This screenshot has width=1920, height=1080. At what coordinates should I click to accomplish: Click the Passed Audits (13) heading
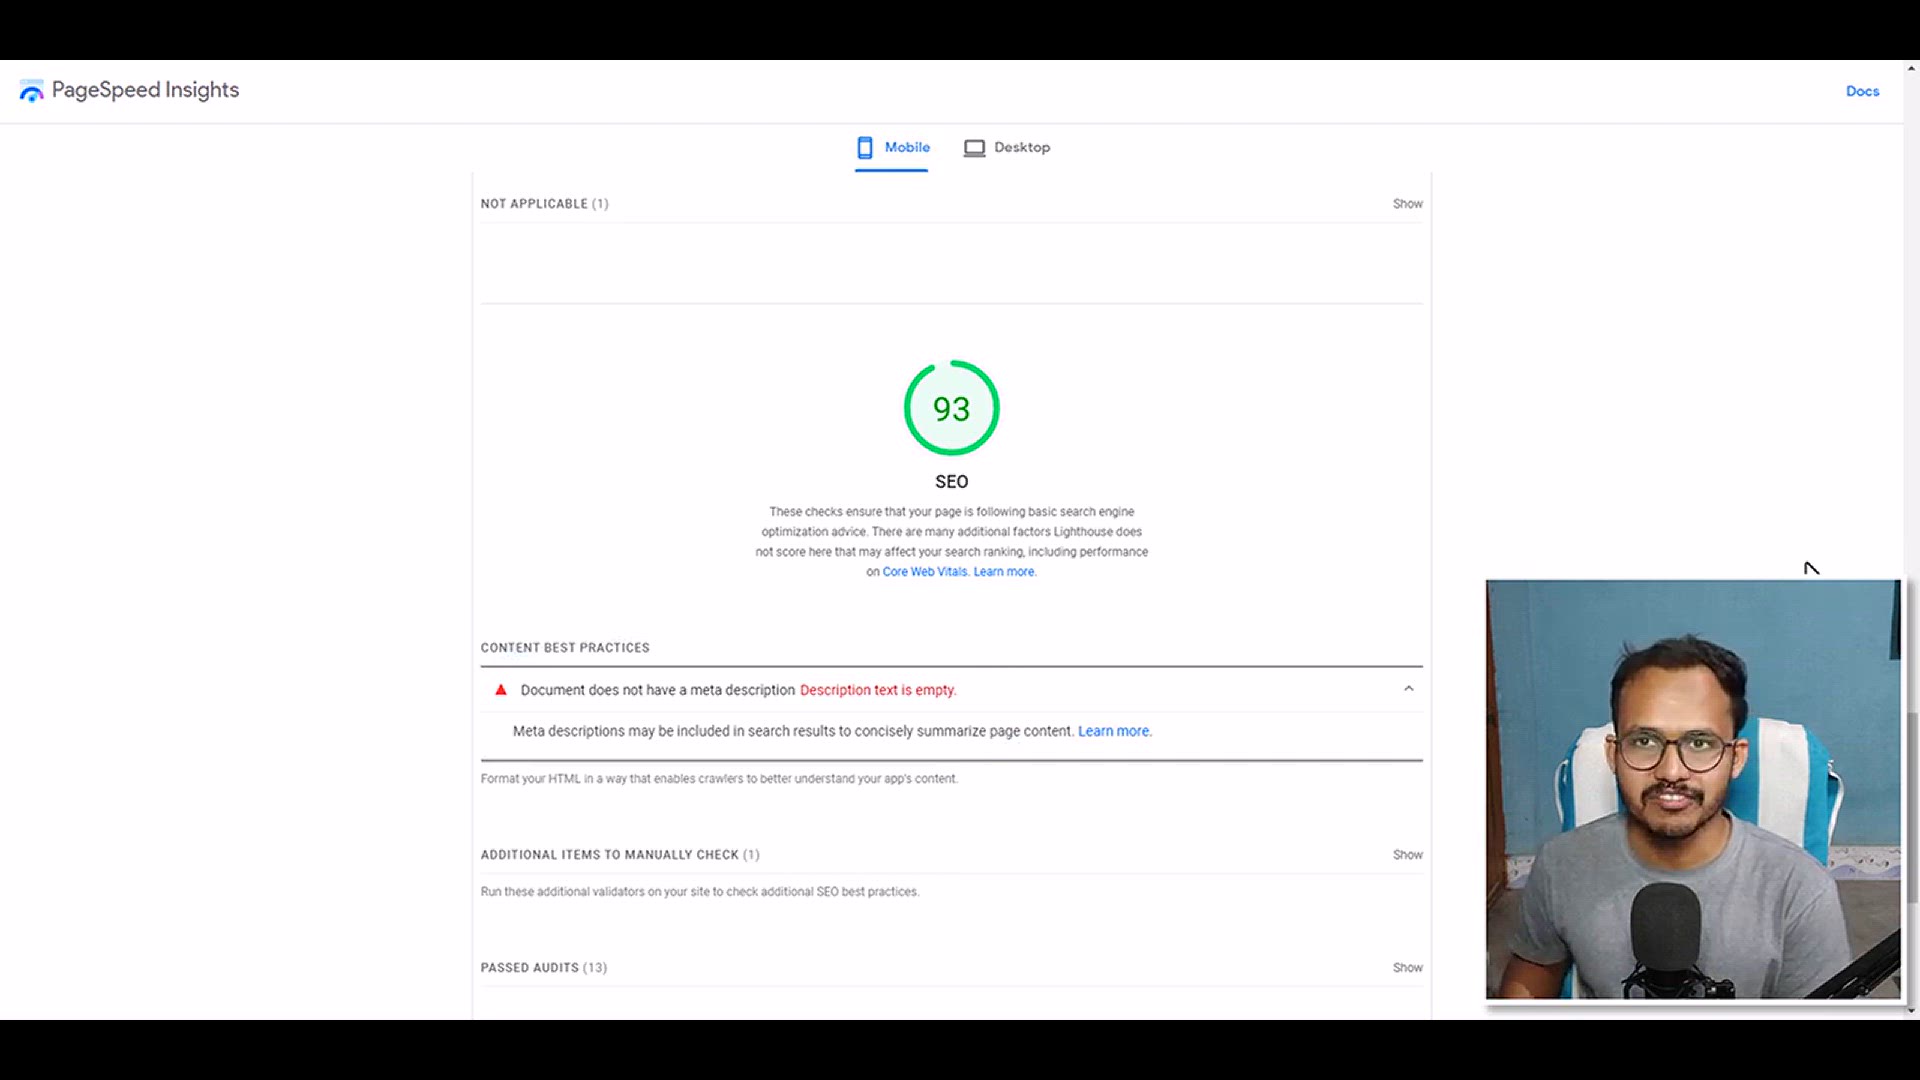coord(543,968)
